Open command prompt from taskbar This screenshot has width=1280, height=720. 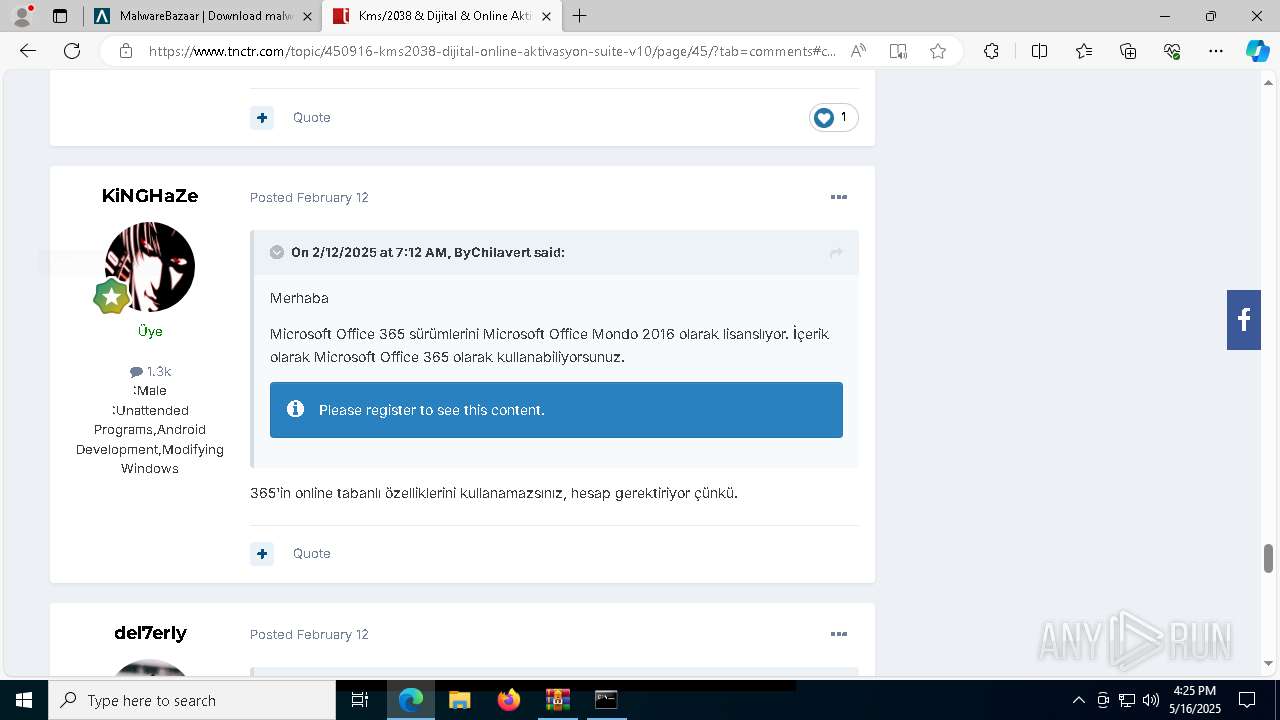(606, 700)
